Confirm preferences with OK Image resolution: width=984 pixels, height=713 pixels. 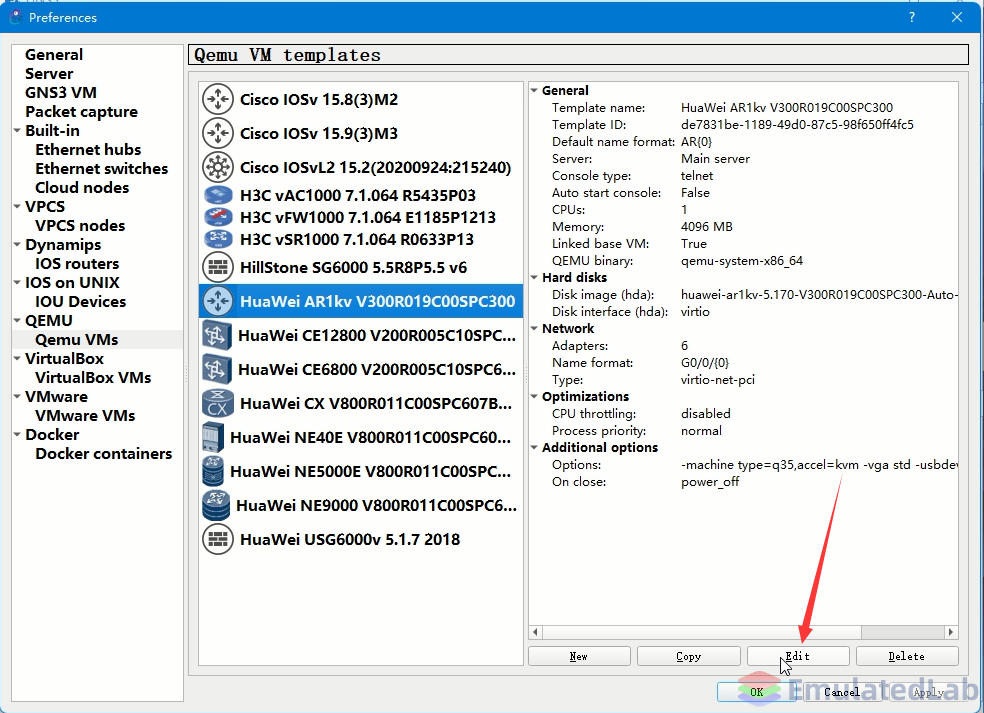tap(757, 692)
